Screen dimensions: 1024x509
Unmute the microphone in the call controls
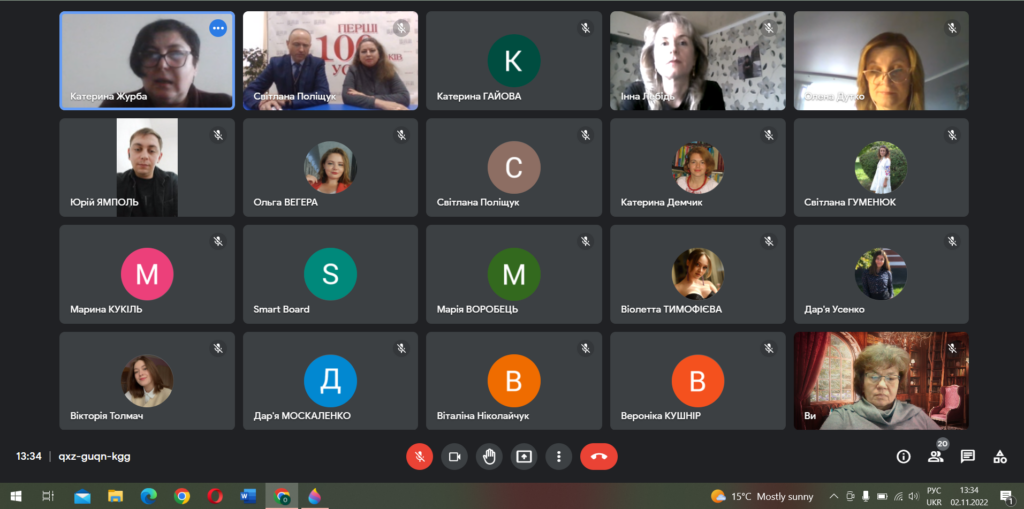(419, 456)
